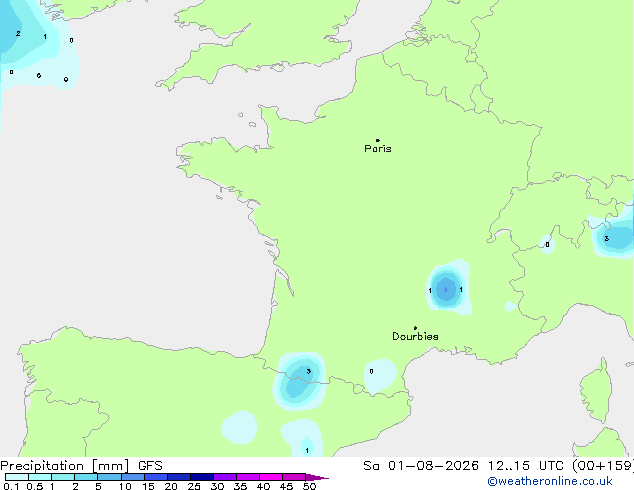Screen dimensions: 634x490
Task: Click the '3' value over the Pyrenees
Action: coord(309,372)
